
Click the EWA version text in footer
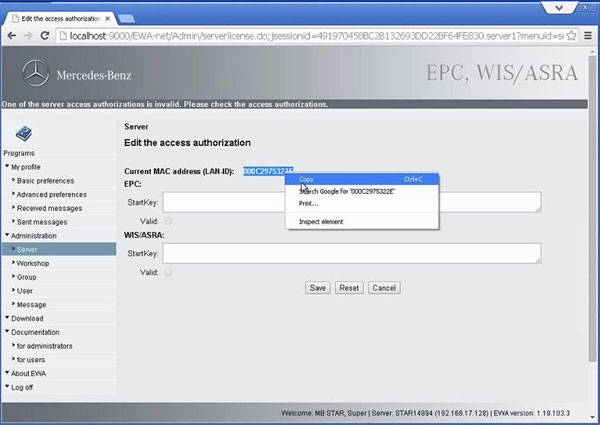coord(532,413)
